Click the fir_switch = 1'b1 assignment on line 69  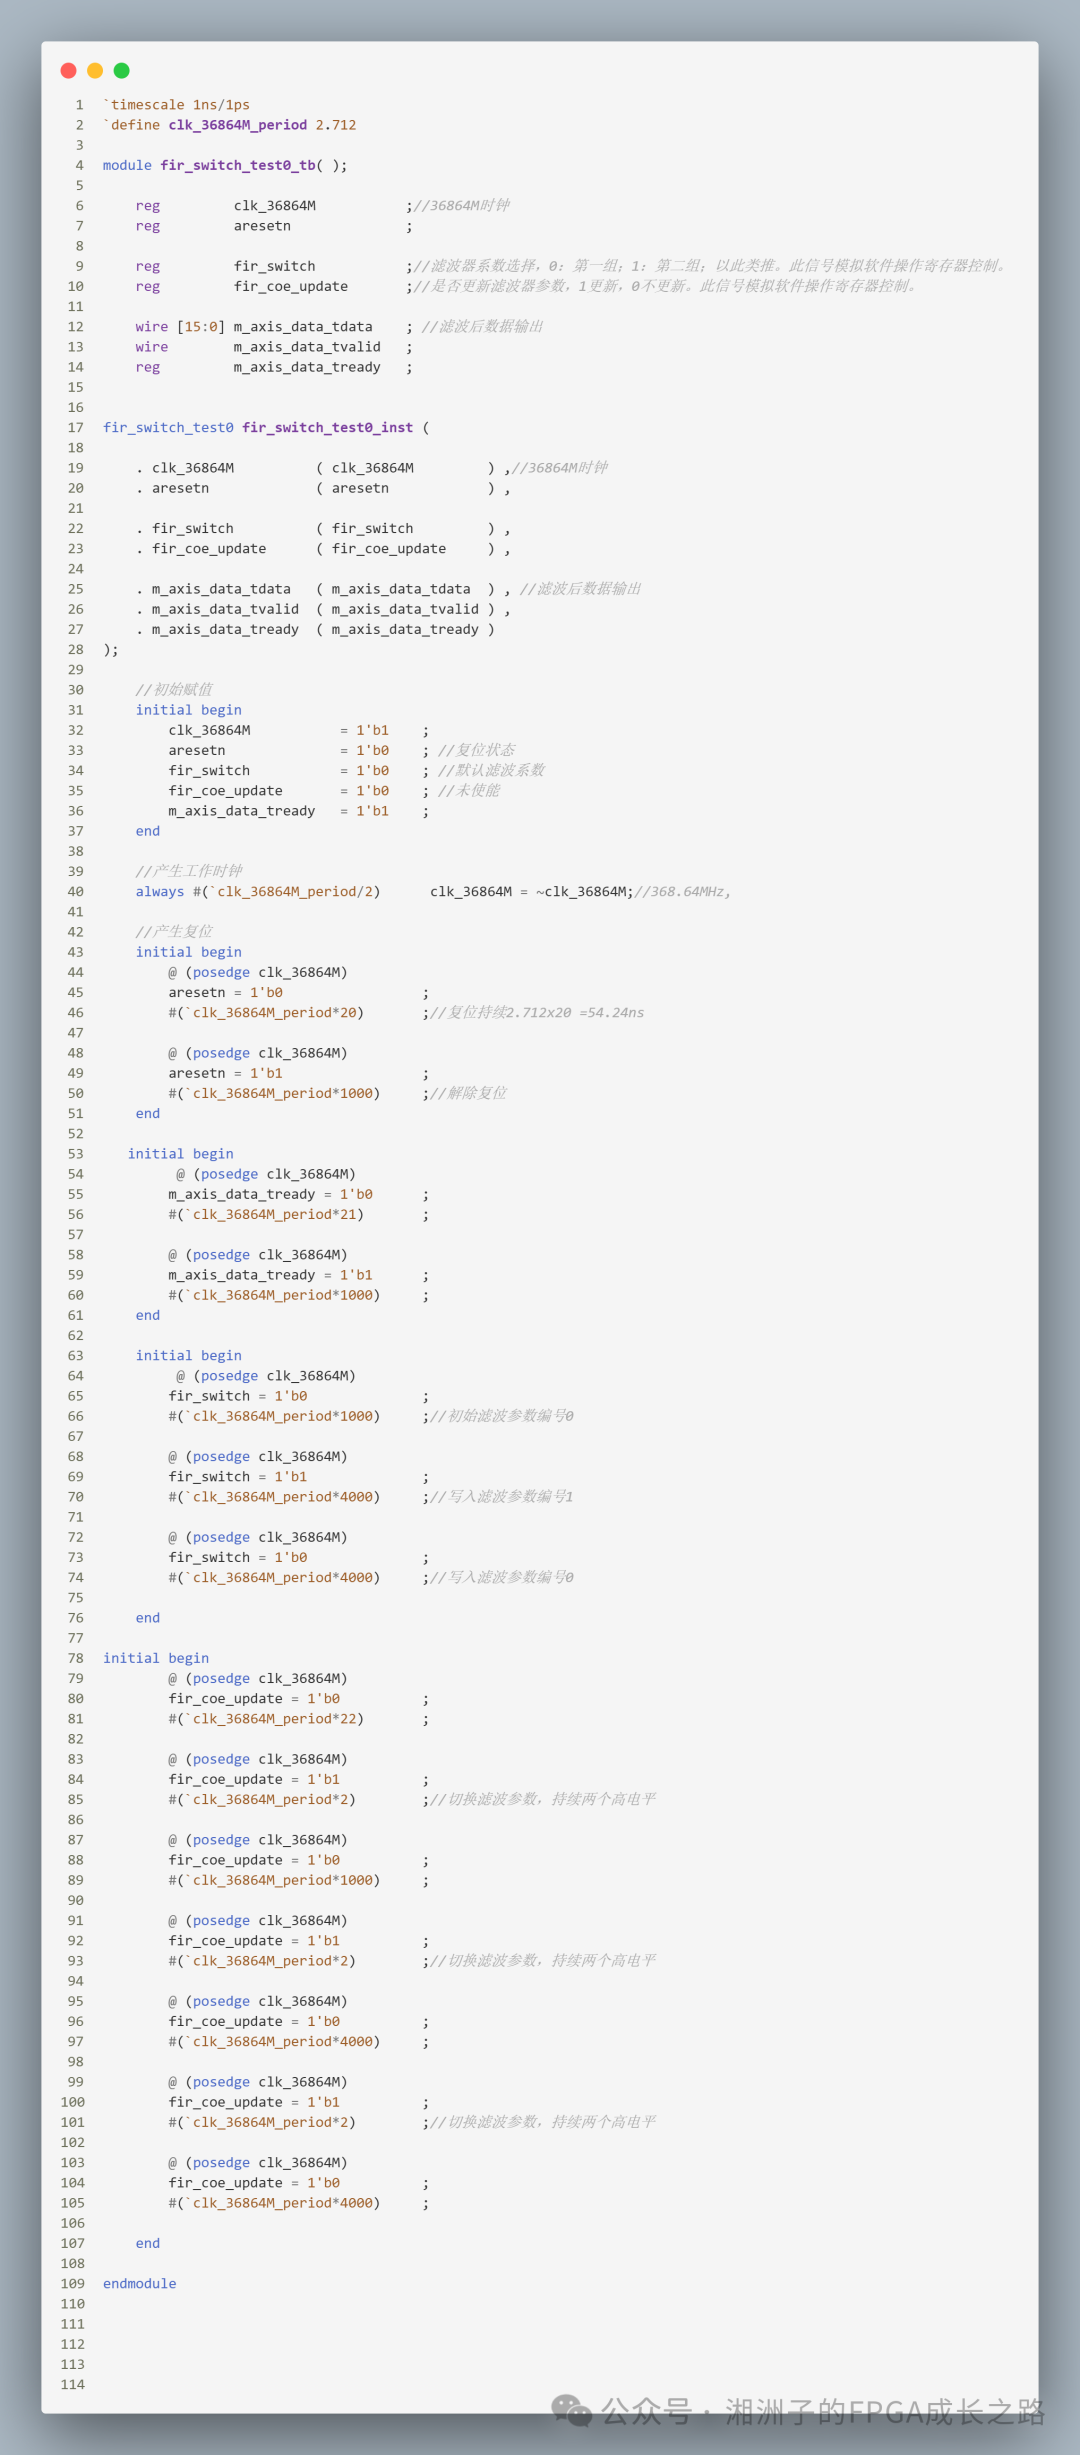(238, 1477)
